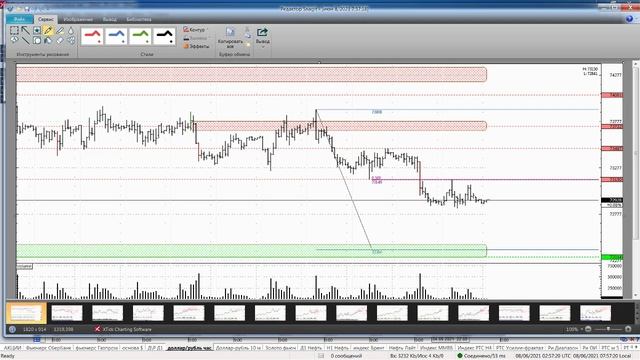640x360 pixels.
Task: Click the paste icon in the clipboard group
Action: click(247, 44)
